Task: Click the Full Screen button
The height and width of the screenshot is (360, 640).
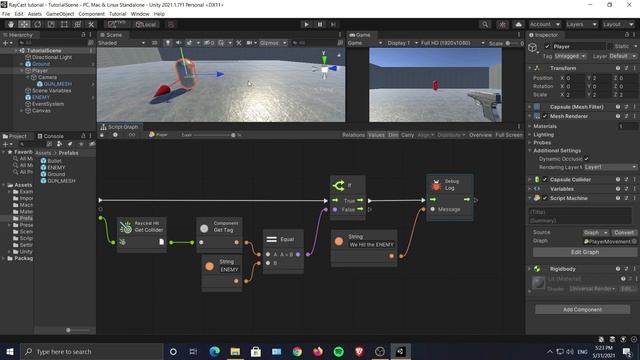Action: tap(509, 135)
